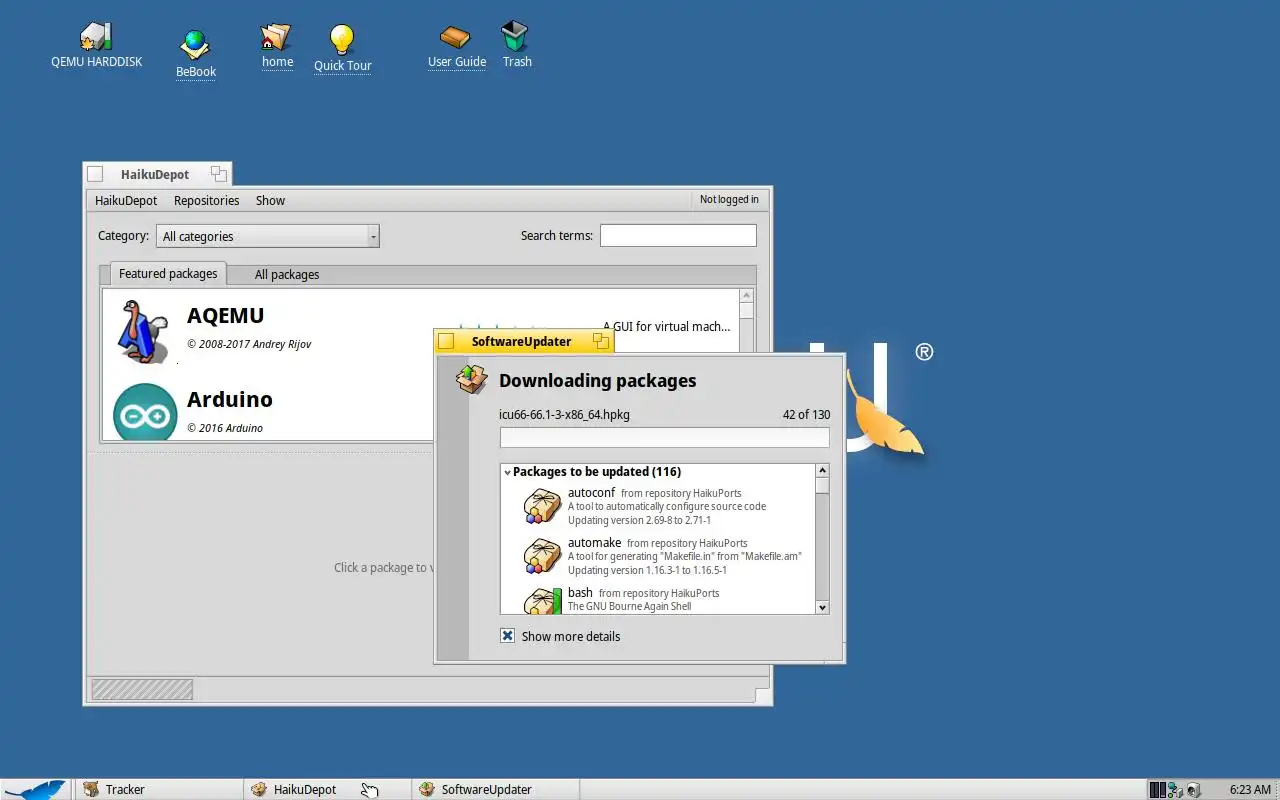Click the AQEMU package icon
The image size is (1280, 800).
coord(142,331)
